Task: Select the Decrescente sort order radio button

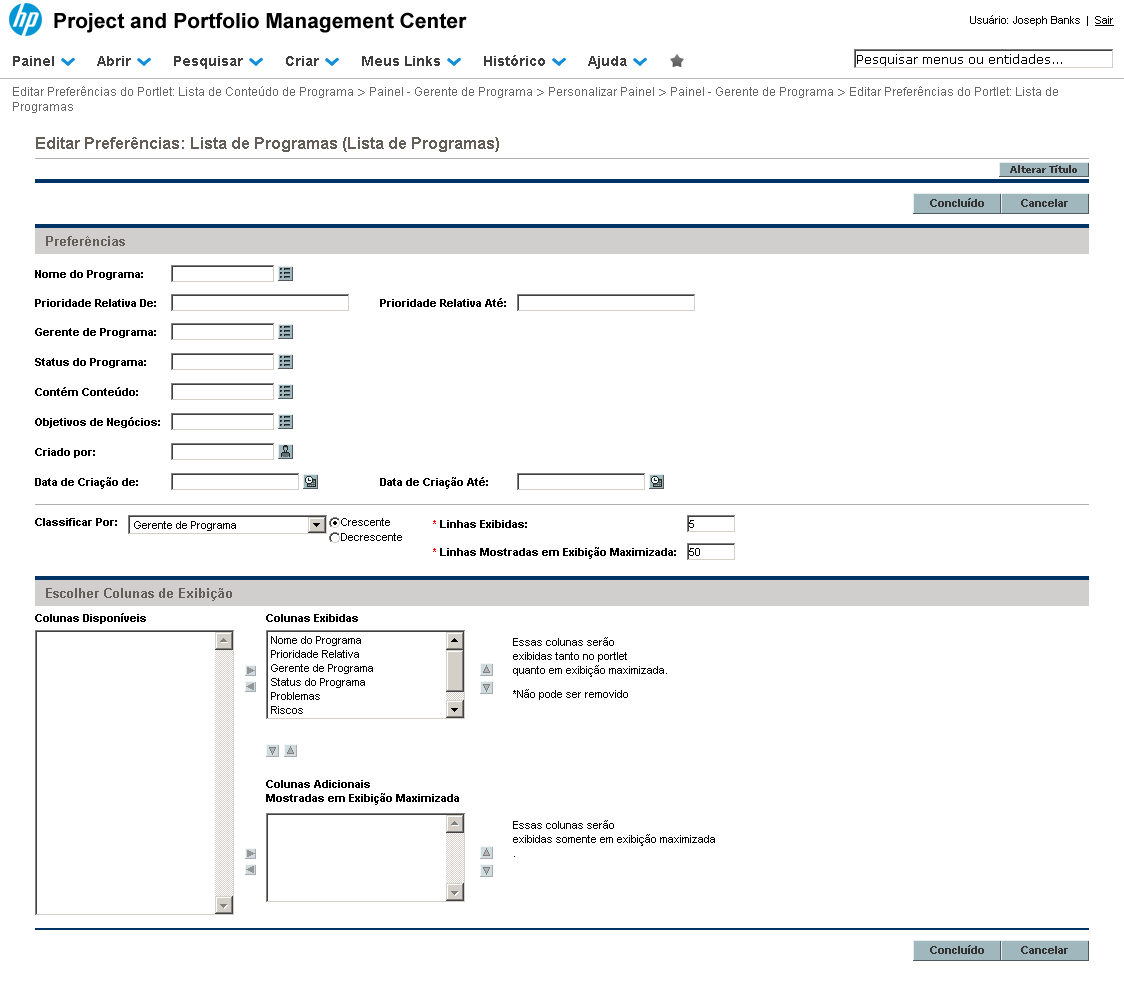Action: 335,538
